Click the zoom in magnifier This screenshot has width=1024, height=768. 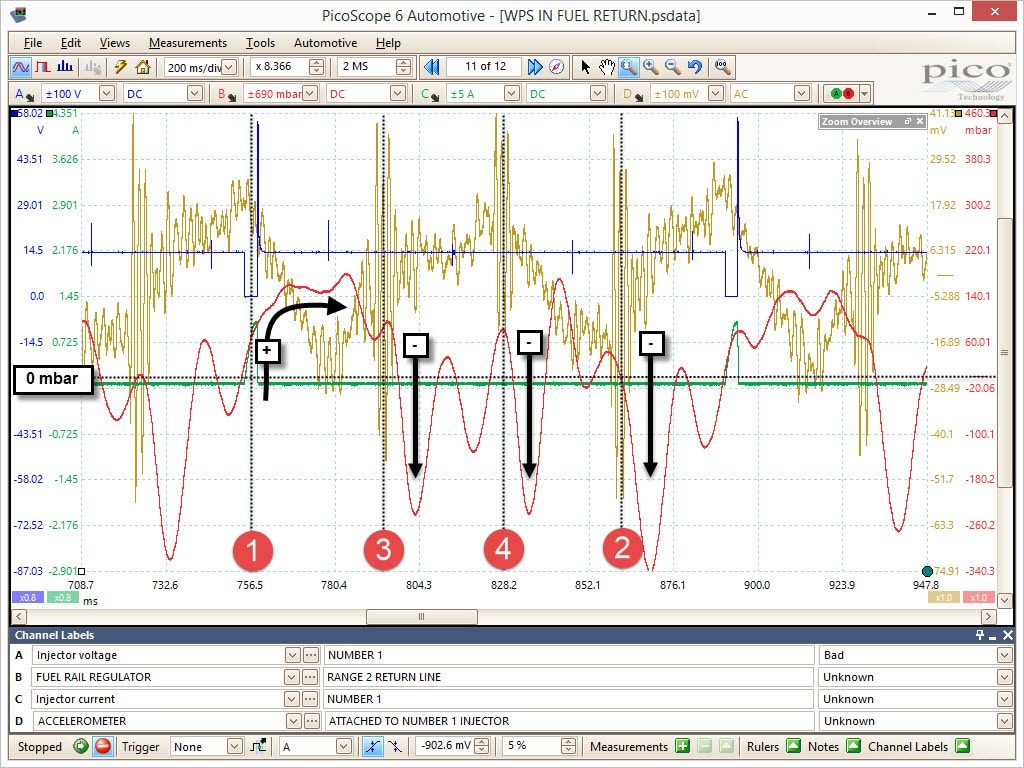[650, 67]
